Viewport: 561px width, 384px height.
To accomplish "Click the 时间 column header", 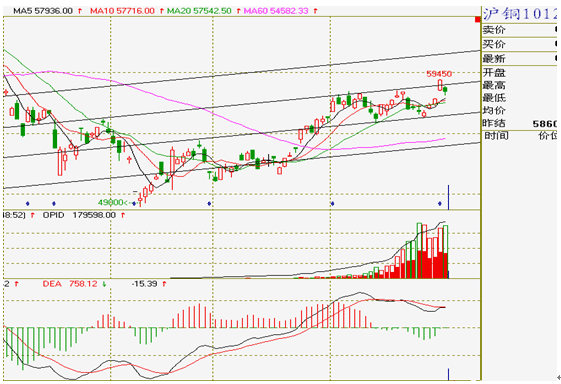I will [496, 136].
